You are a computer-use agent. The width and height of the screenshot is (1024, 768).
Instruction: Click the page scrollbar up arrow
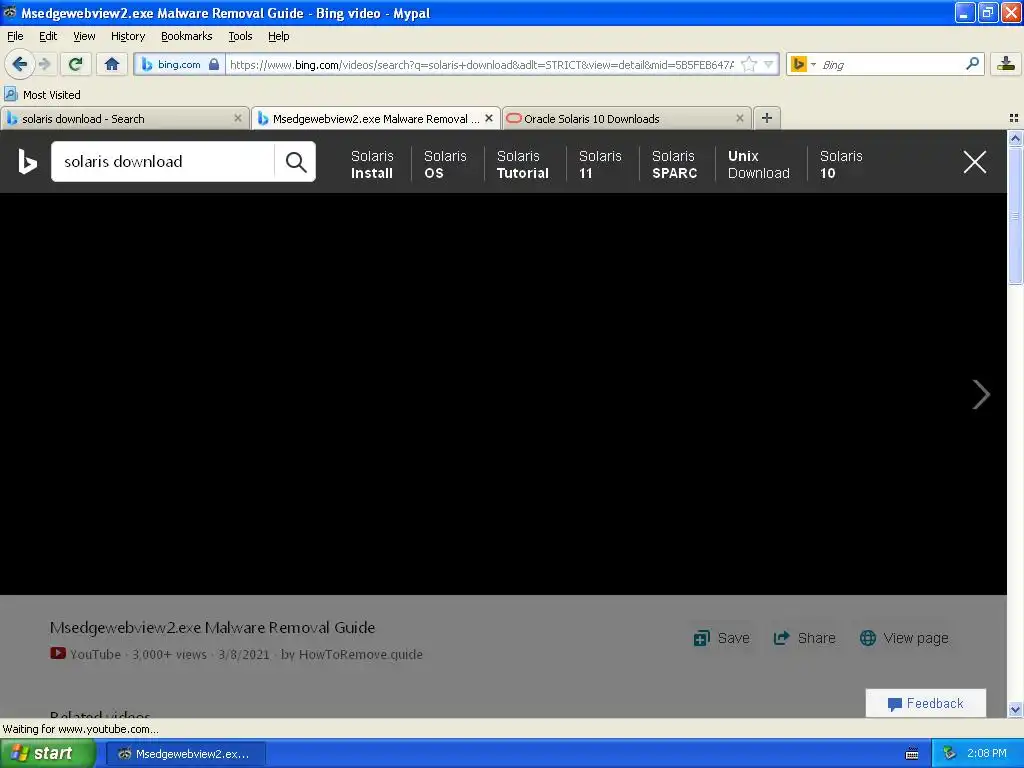click(x=1015, y=138)
